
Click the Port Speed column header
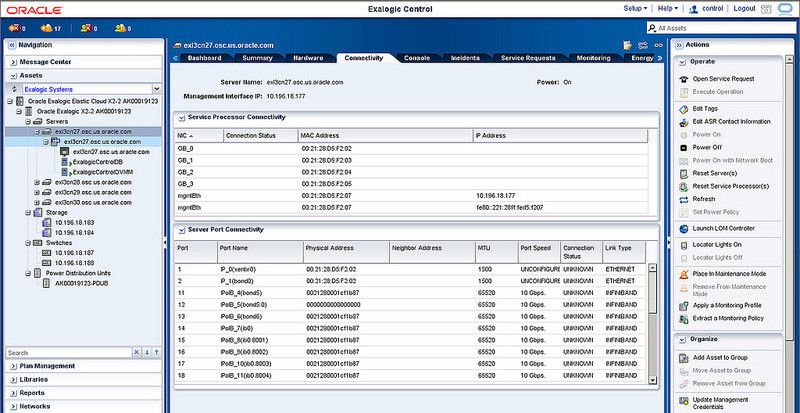click(539, 252)
